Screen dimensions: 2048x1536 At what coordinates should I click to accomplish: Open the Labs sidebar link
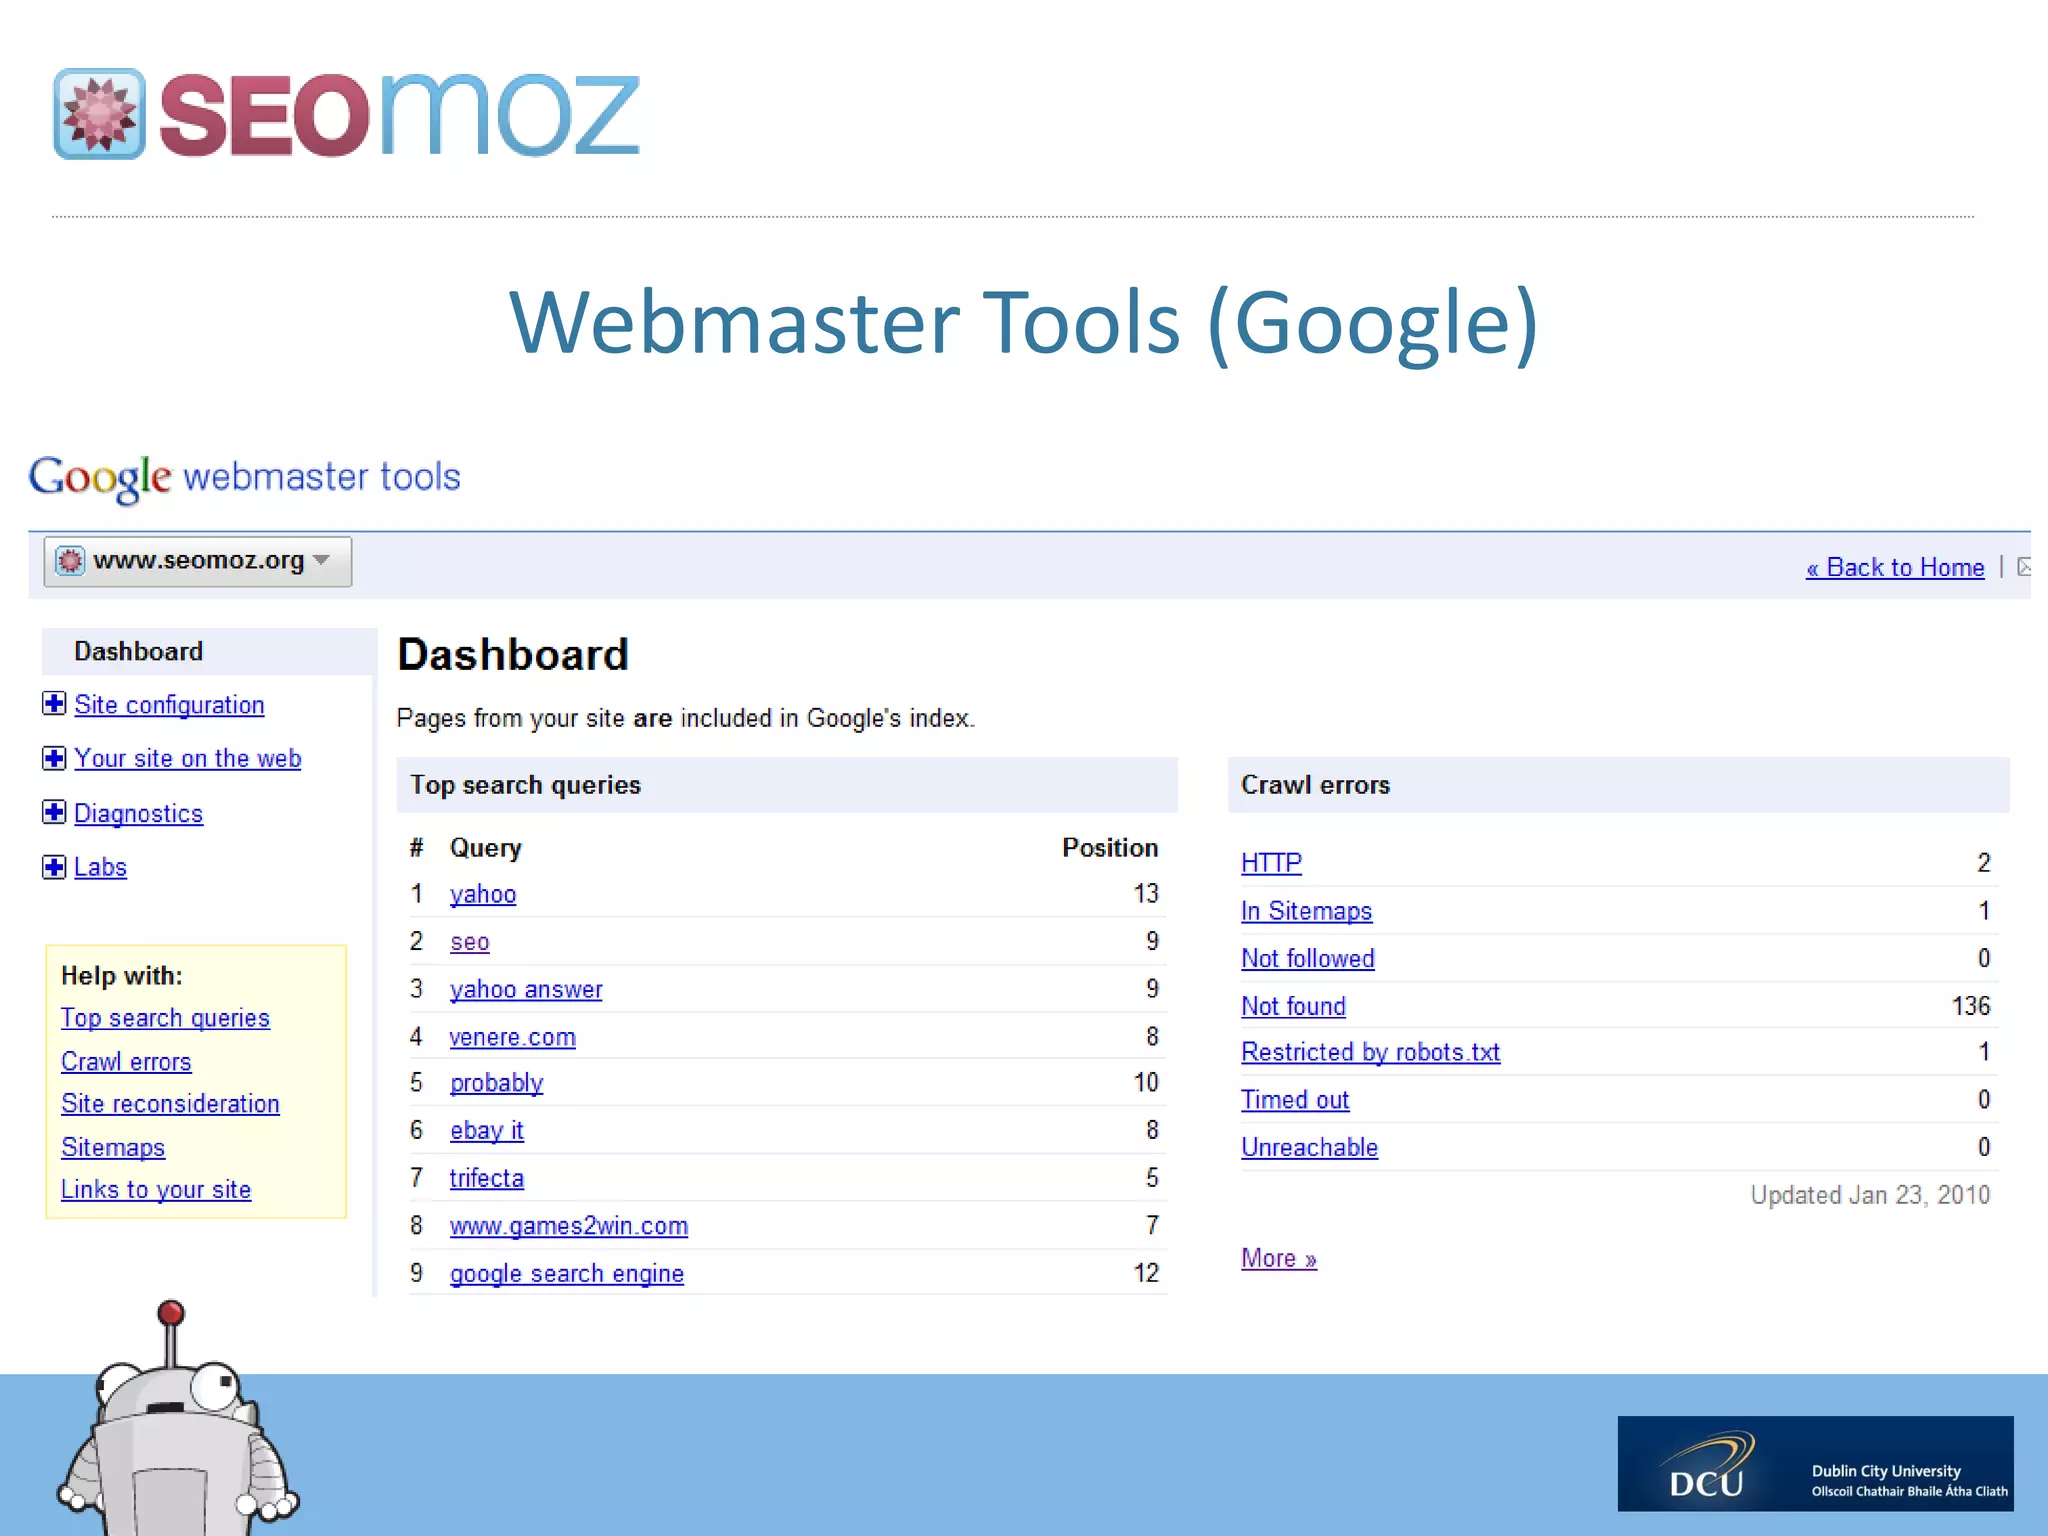tap(100, 867)
